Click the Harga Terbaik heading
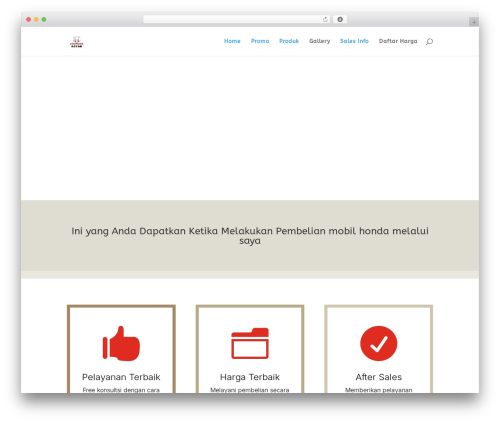500x423 pixels. pyautogui.click(x=250, y=377)
